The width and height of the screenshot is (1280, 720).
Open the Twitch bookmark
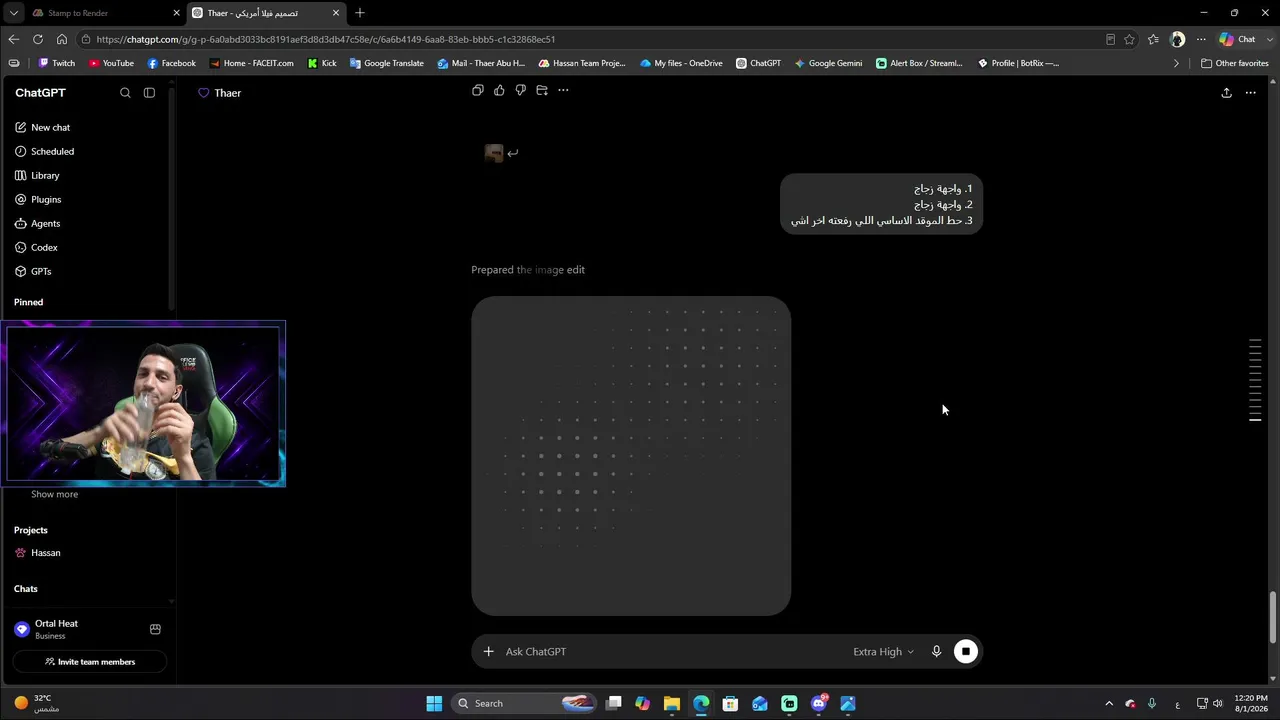point(56,63)
